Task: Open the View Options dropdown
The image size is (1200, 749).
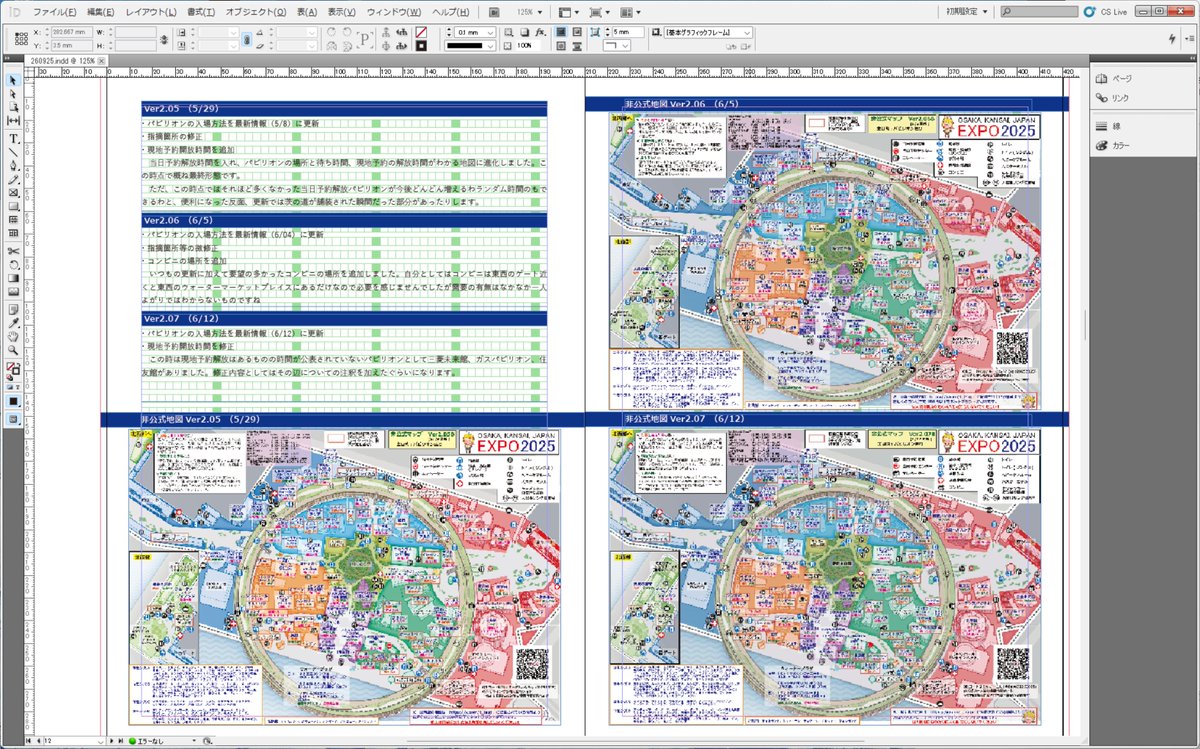Action: [567, 11]
